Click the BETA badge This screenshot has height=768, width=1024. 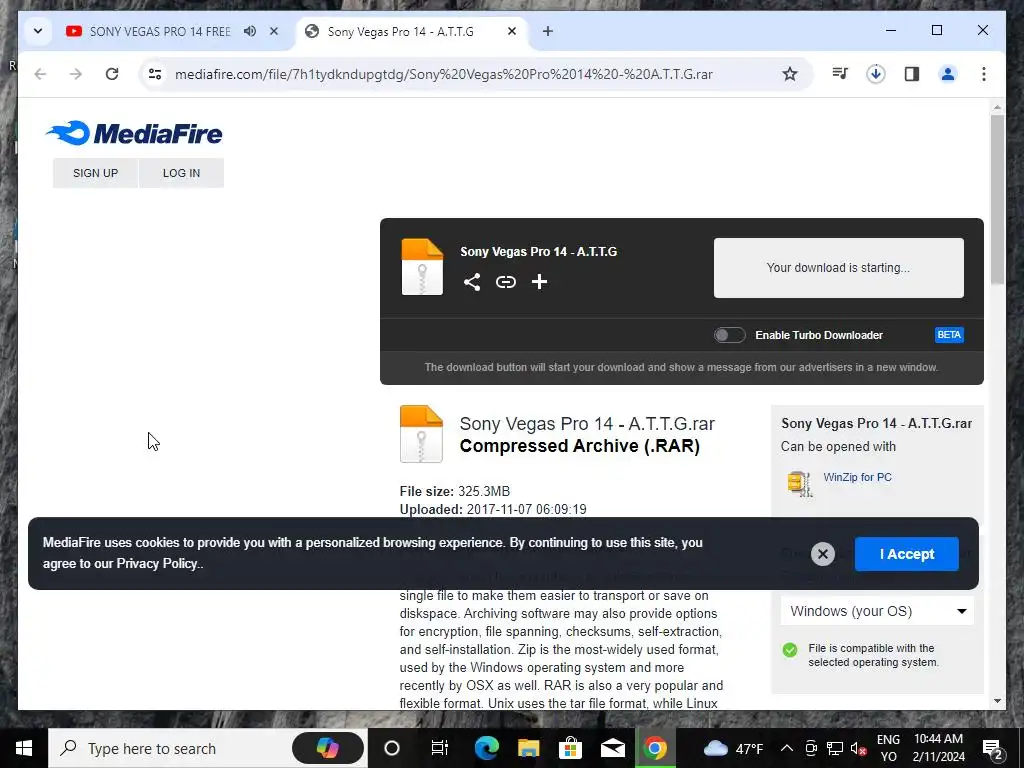coord(949,335)
